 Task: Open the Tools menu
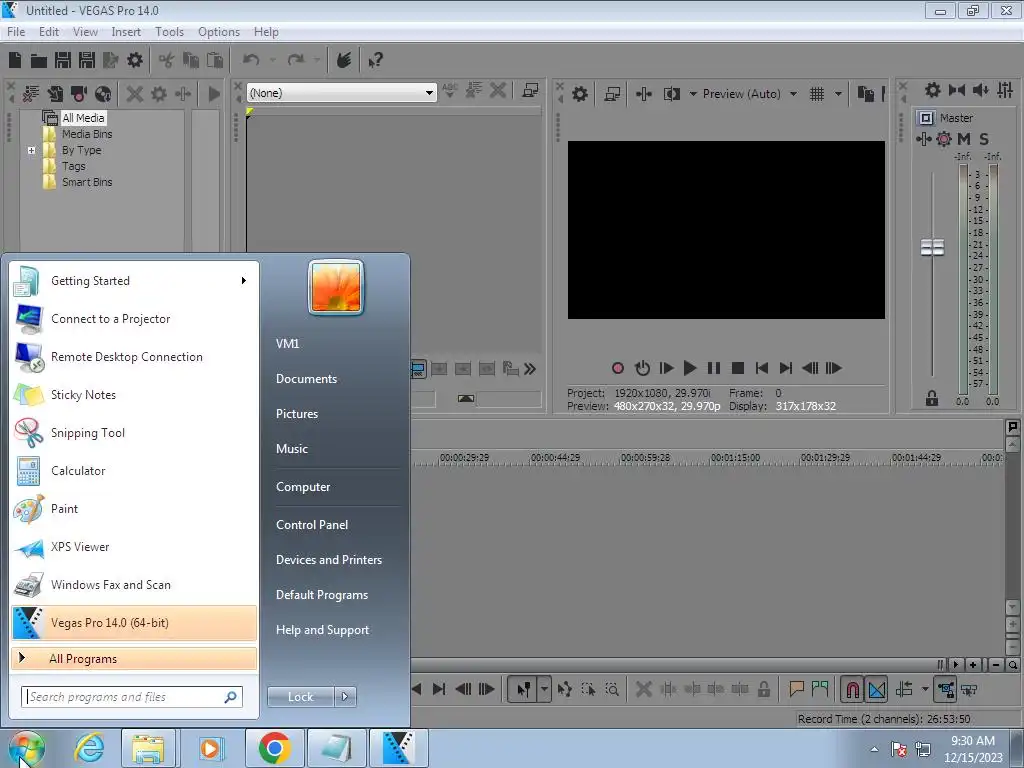coord(169,32)
